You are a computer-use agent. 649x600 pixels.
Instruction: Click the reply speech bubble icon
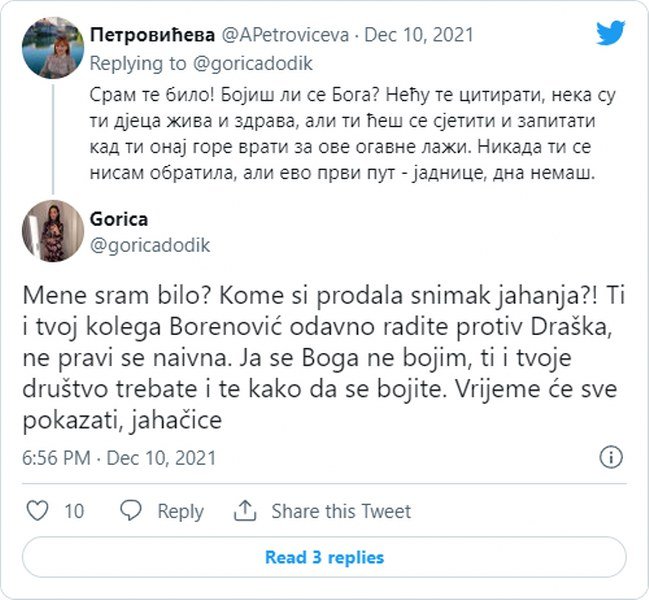[x=131, y=511]
